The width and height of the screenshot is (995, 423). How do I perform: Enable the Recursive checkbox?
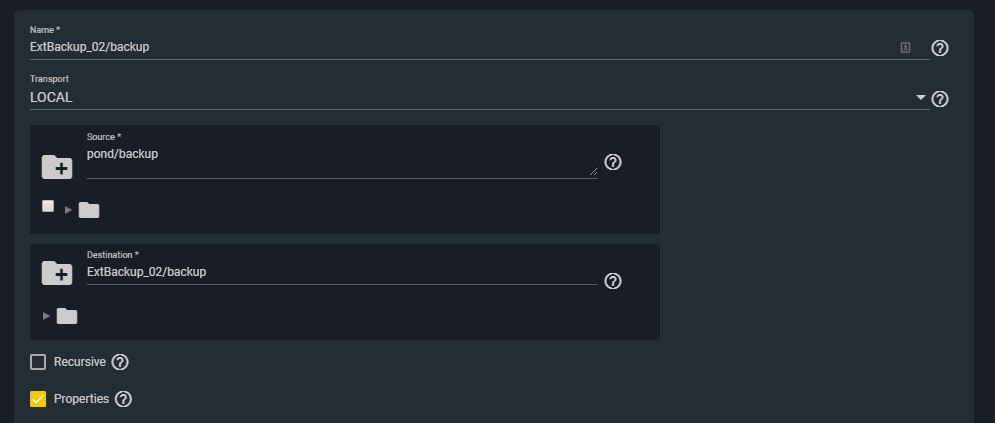tap(38, 362)
